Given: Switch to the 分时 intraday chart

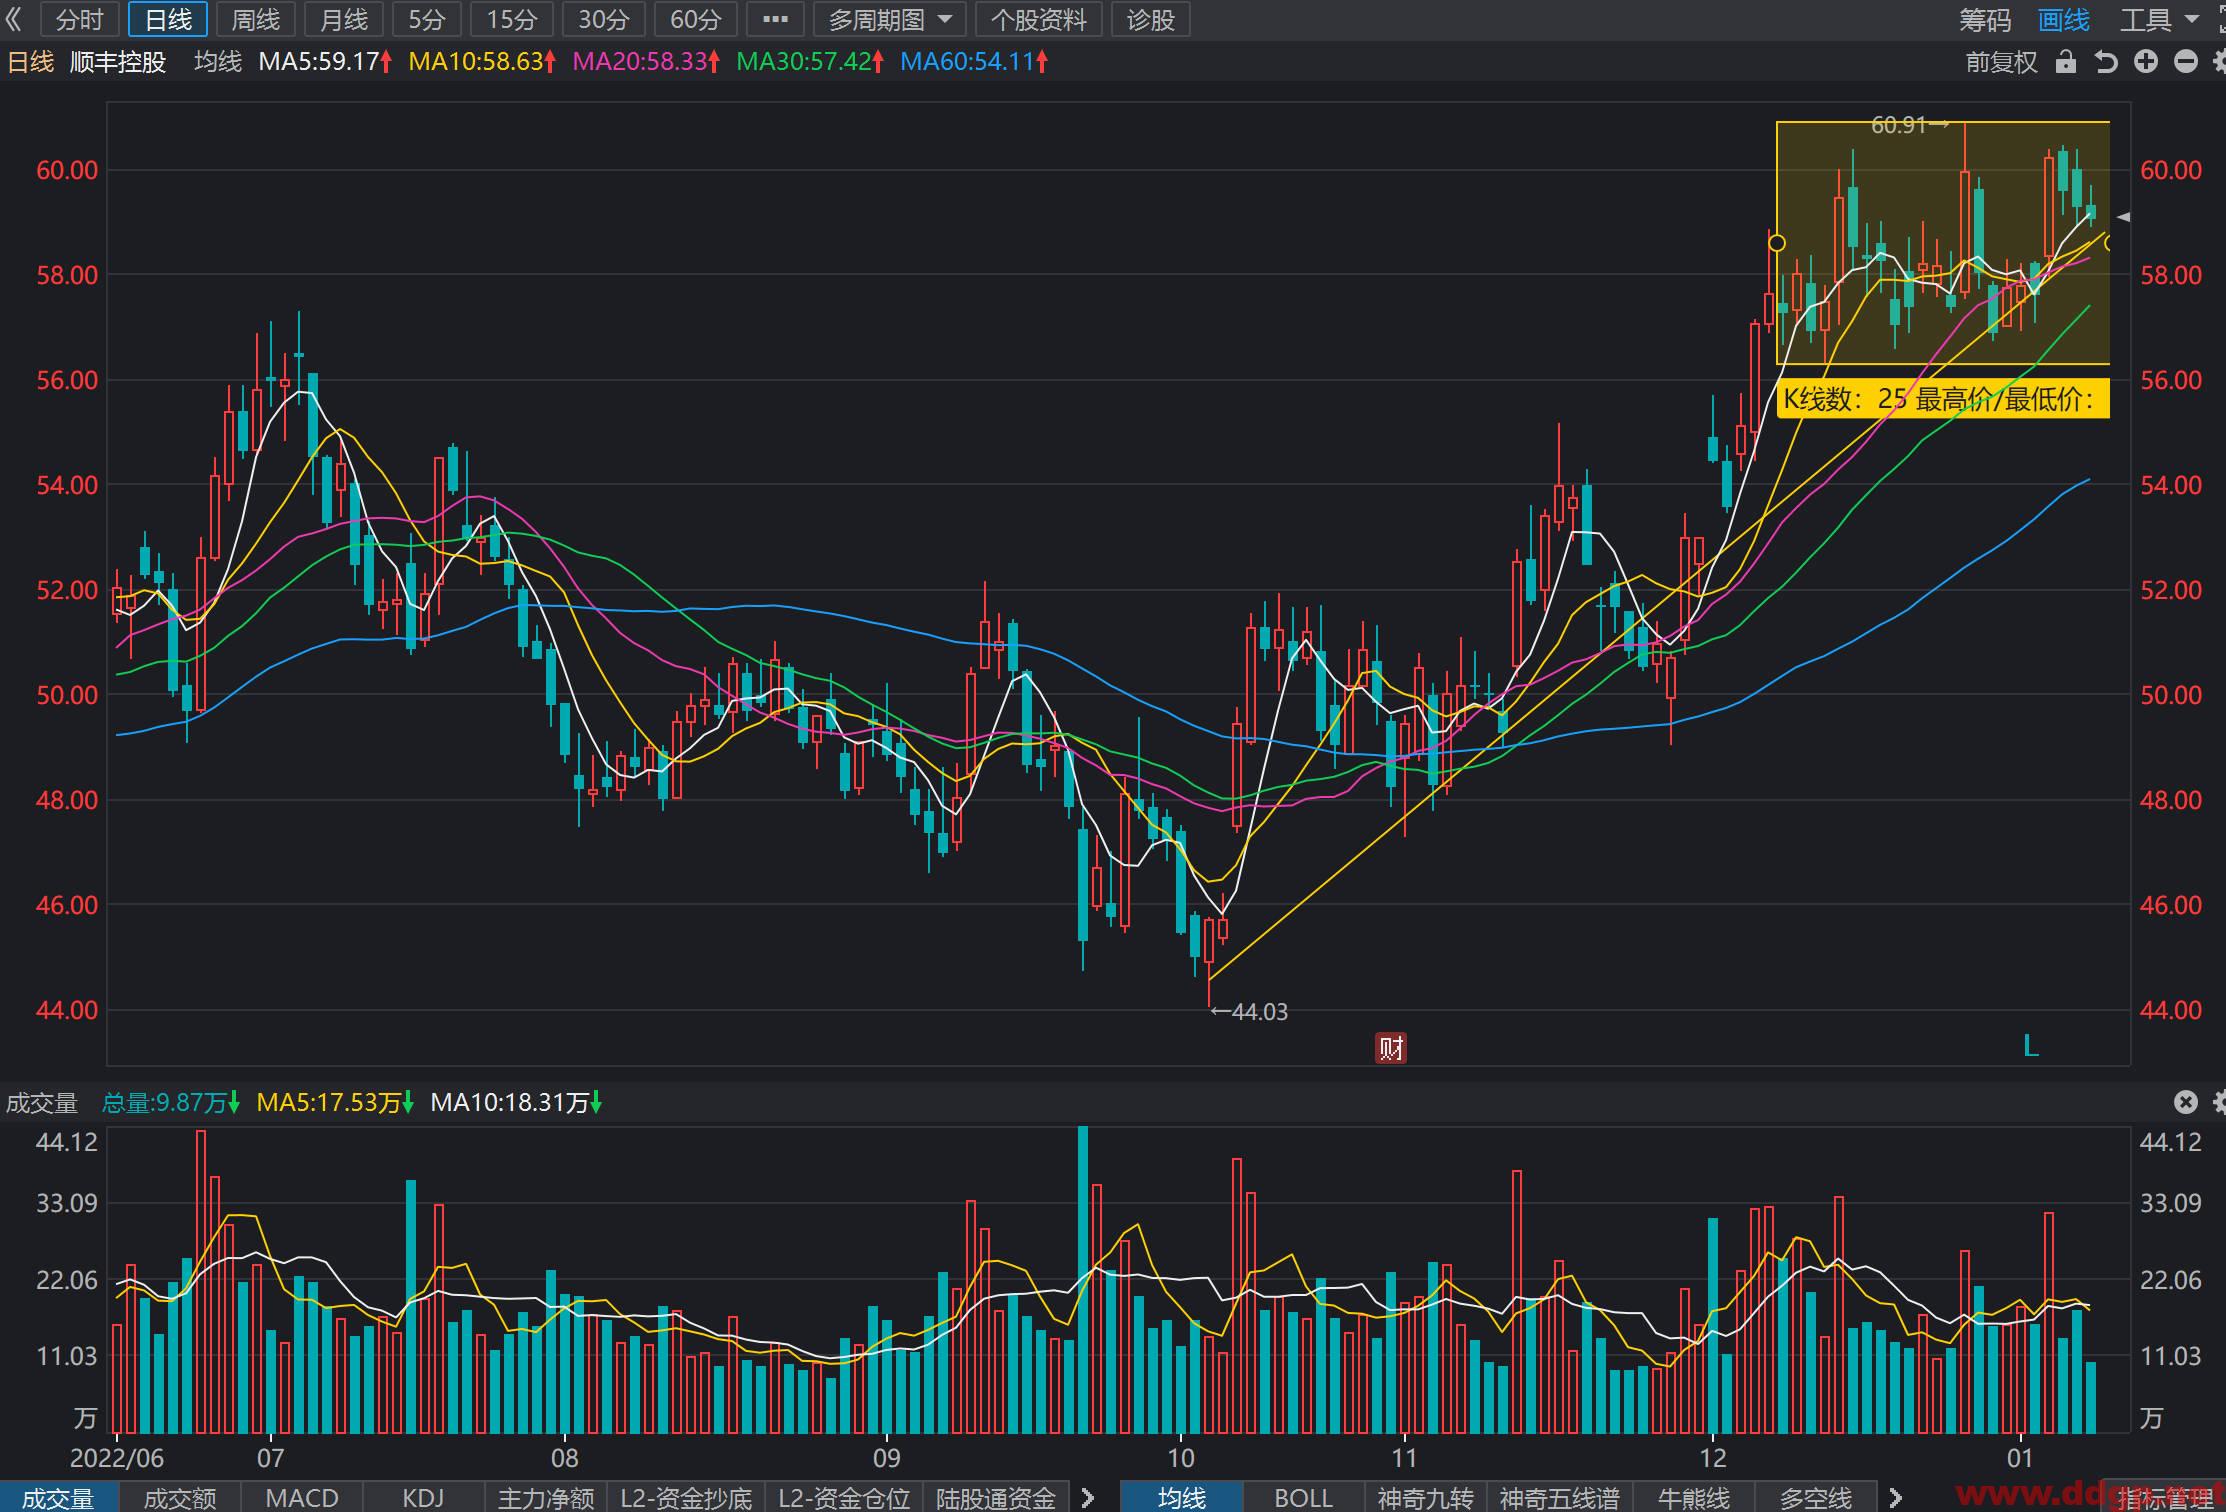Looking at the screenshot, I should coord(80,19).
